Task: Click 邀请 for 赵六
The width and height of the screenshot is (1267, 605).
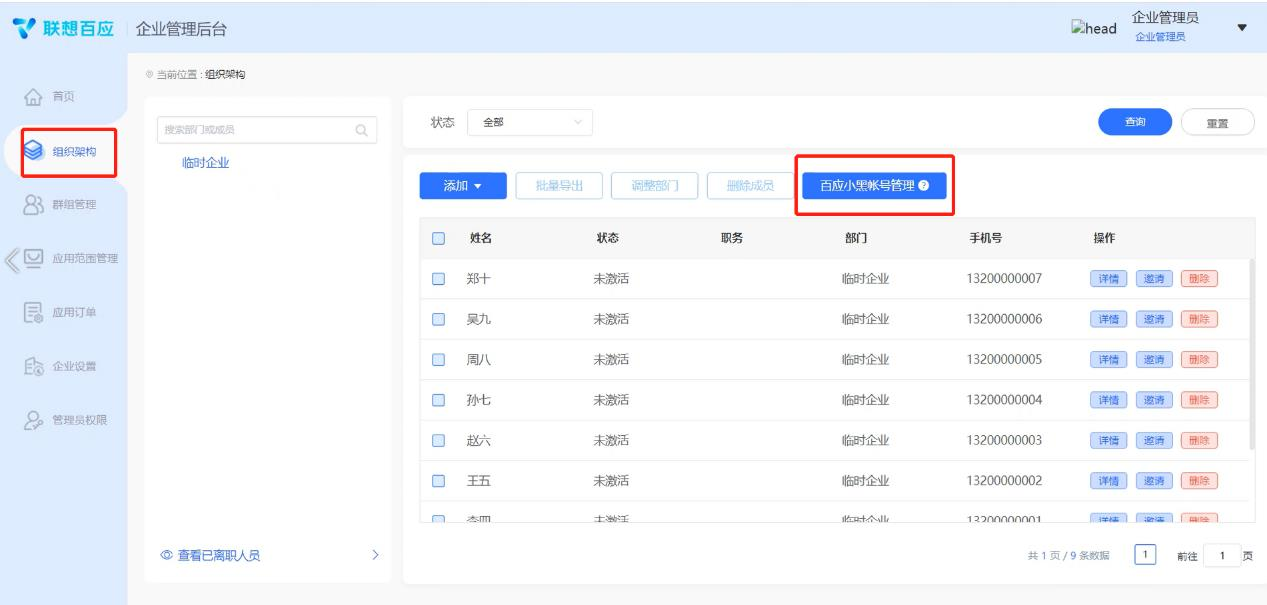Action: [1154, 440]
